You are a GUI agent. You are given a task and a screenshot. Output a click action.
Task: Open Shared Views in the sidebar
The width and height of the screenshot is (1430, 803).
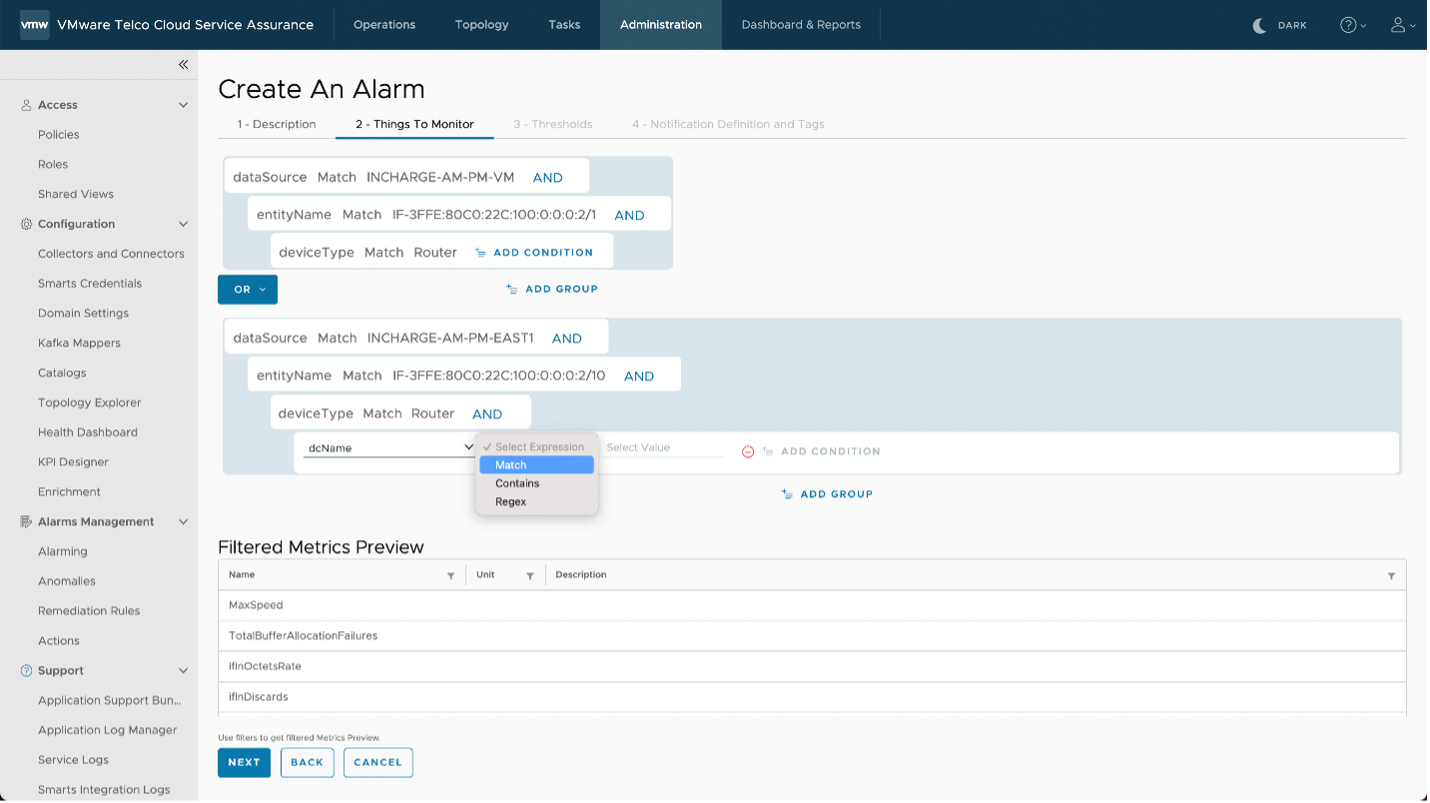click(76, 194)
